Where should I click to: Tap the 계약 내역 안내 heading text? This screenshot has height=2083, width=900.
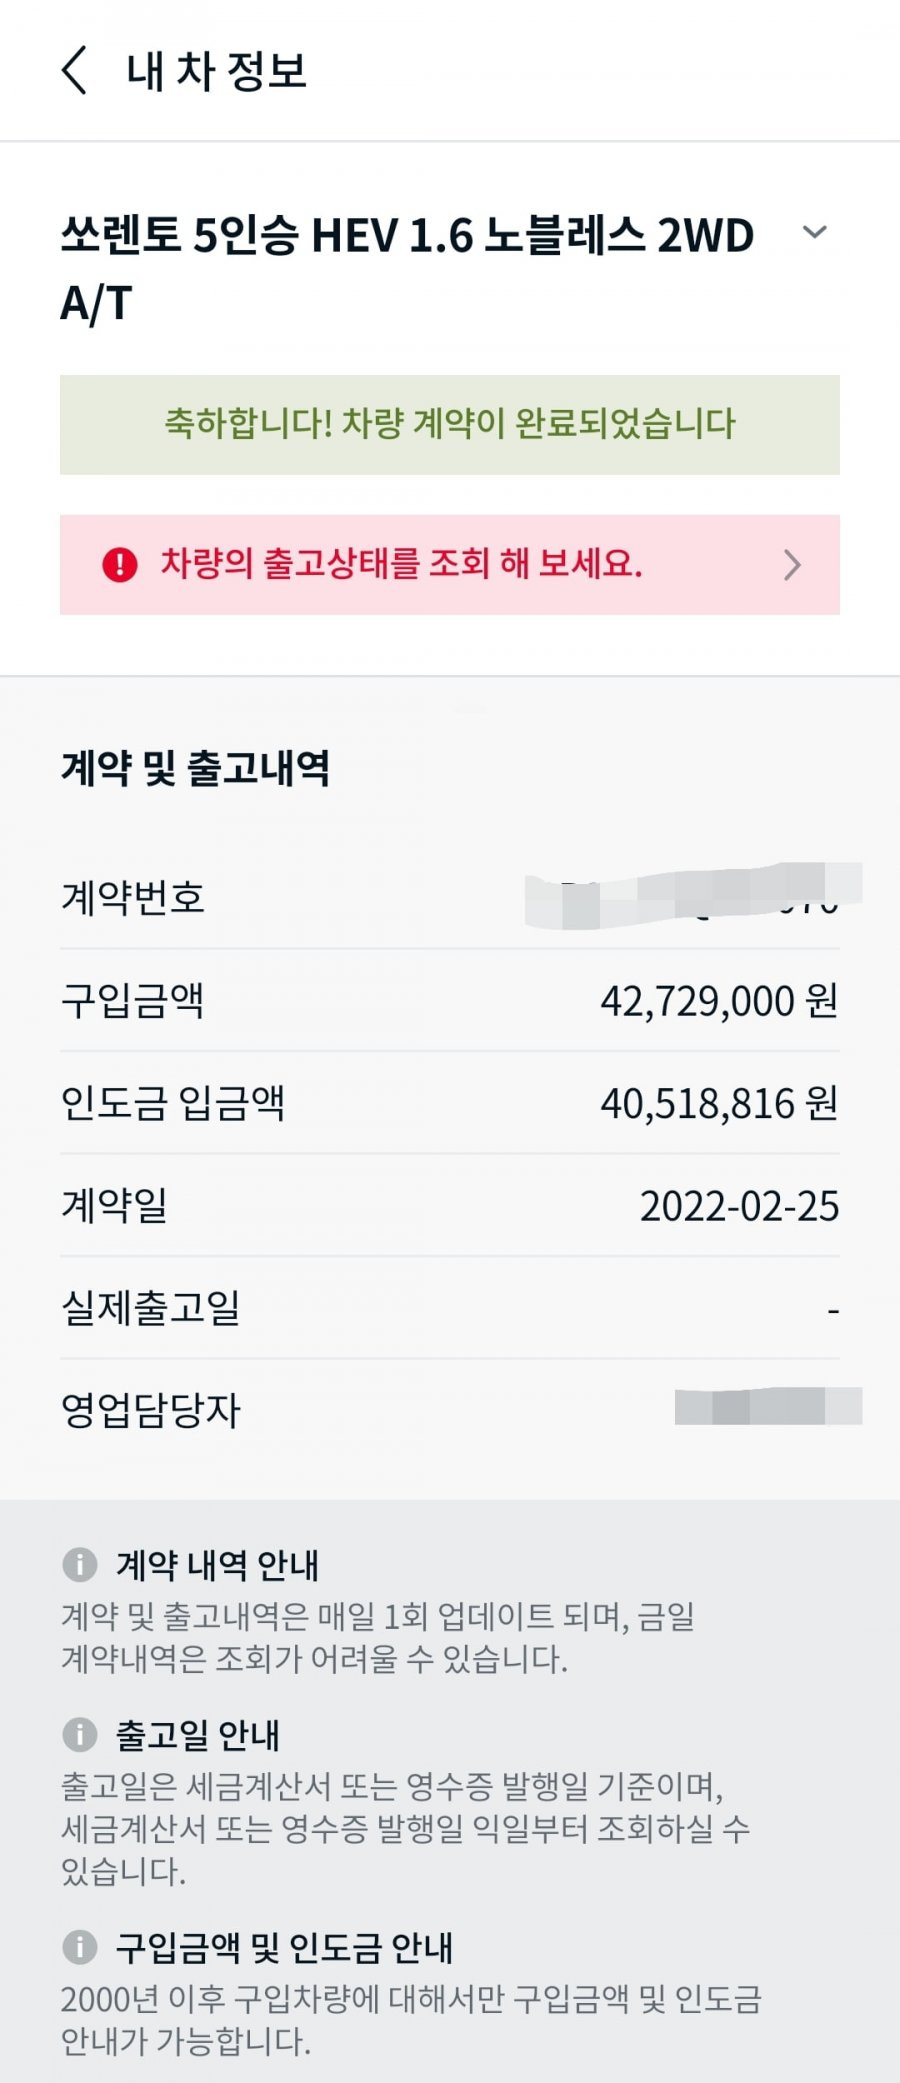click(x=217, y=1565)
